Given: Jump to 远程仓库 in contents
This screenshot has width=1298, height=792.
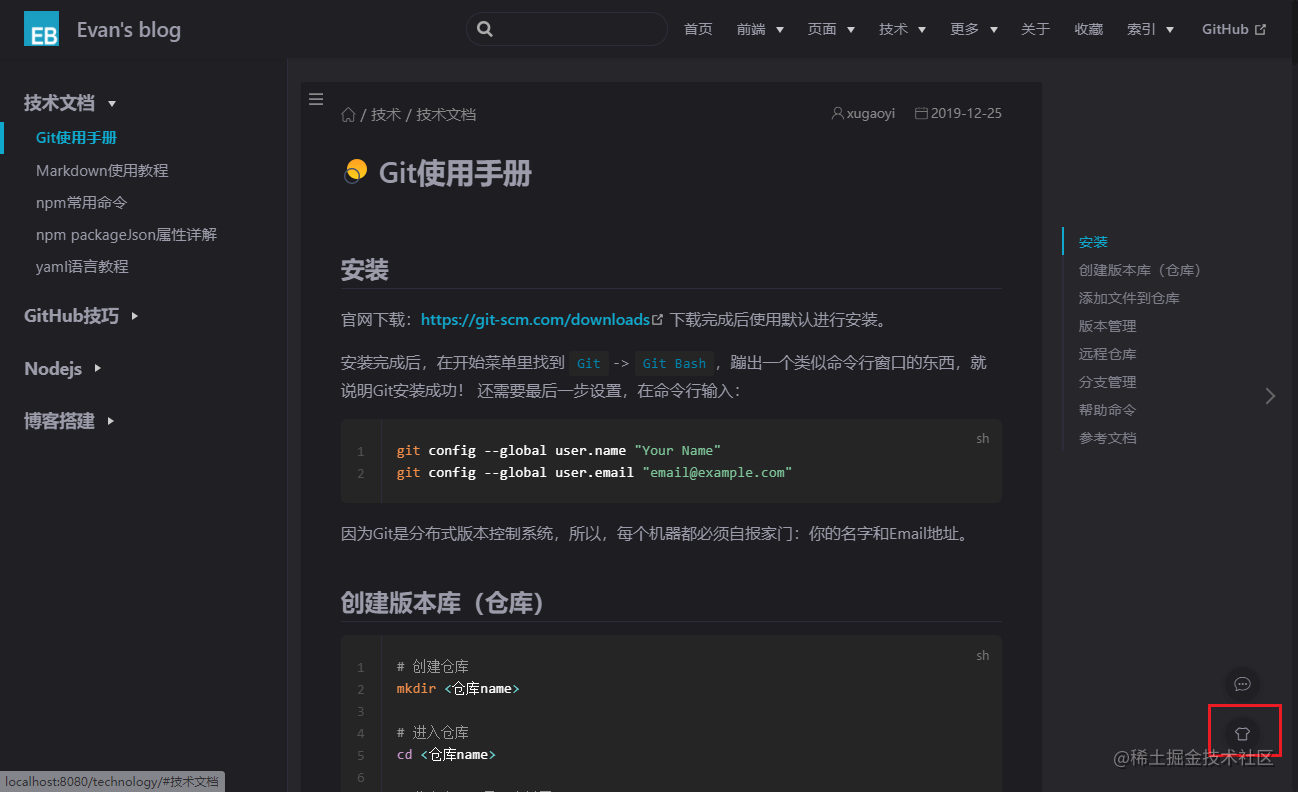Looking at the screenshot, I should (x=1107, y=354).
